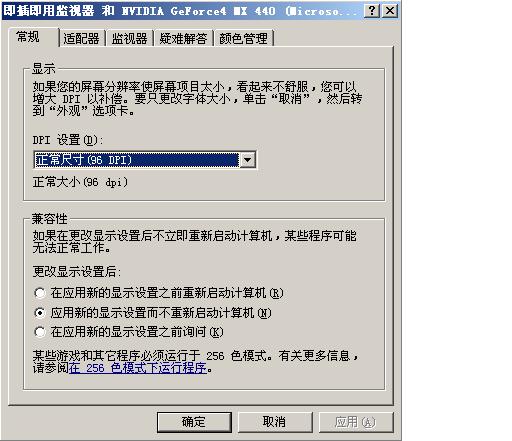Select the restart-before-applying (R) radio button
This screenshot has width=512, height=441.
click(x=40, y=293)
